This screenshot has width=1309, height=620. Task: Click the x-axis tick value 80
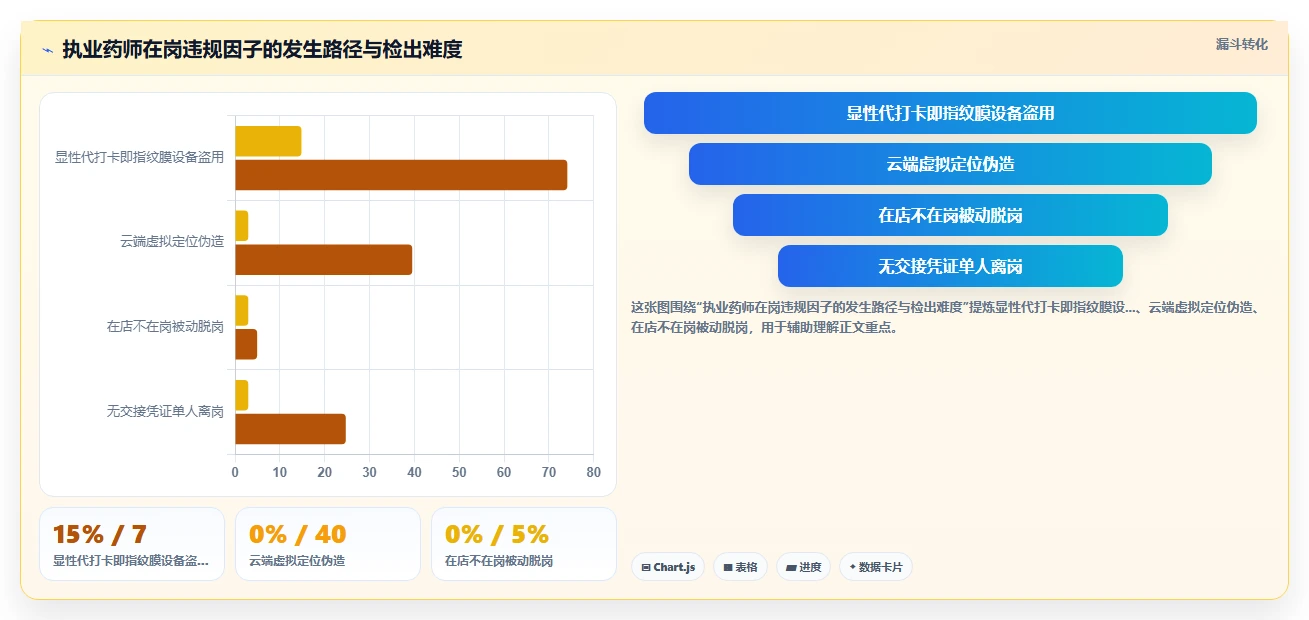coord(593,473)
